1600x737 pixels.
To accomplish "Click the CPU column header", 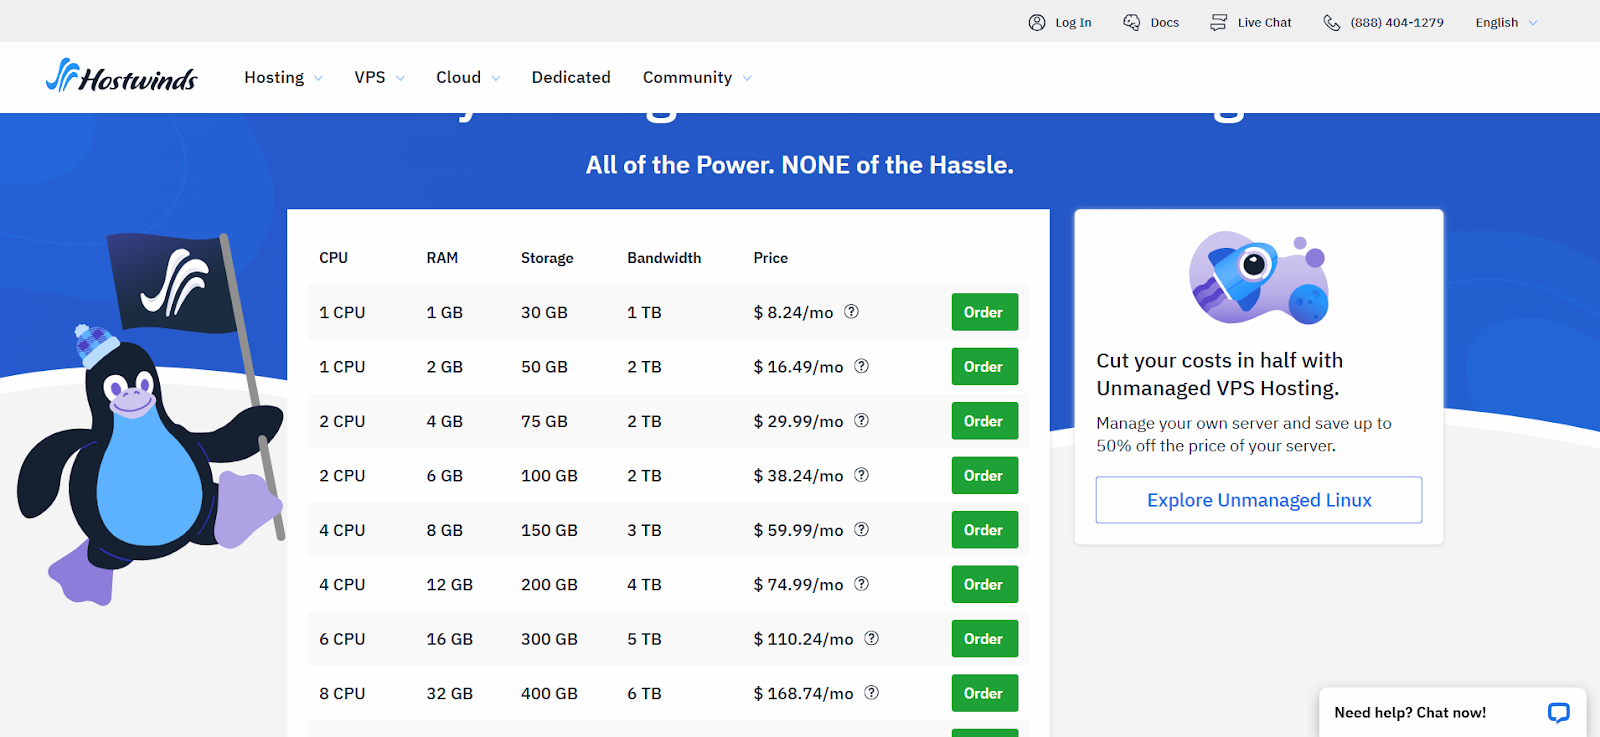I will 333,258.
